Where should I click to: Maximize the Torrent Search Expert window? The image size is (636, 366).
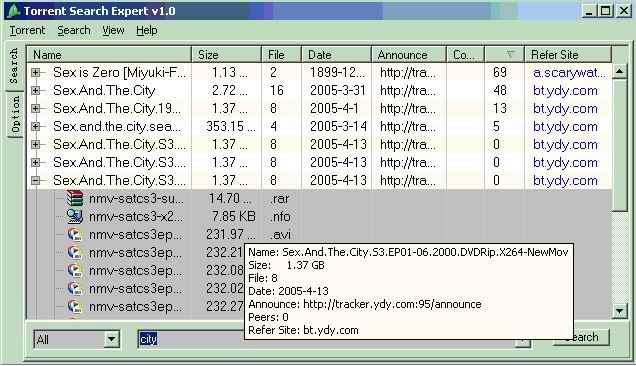[605, 11]
